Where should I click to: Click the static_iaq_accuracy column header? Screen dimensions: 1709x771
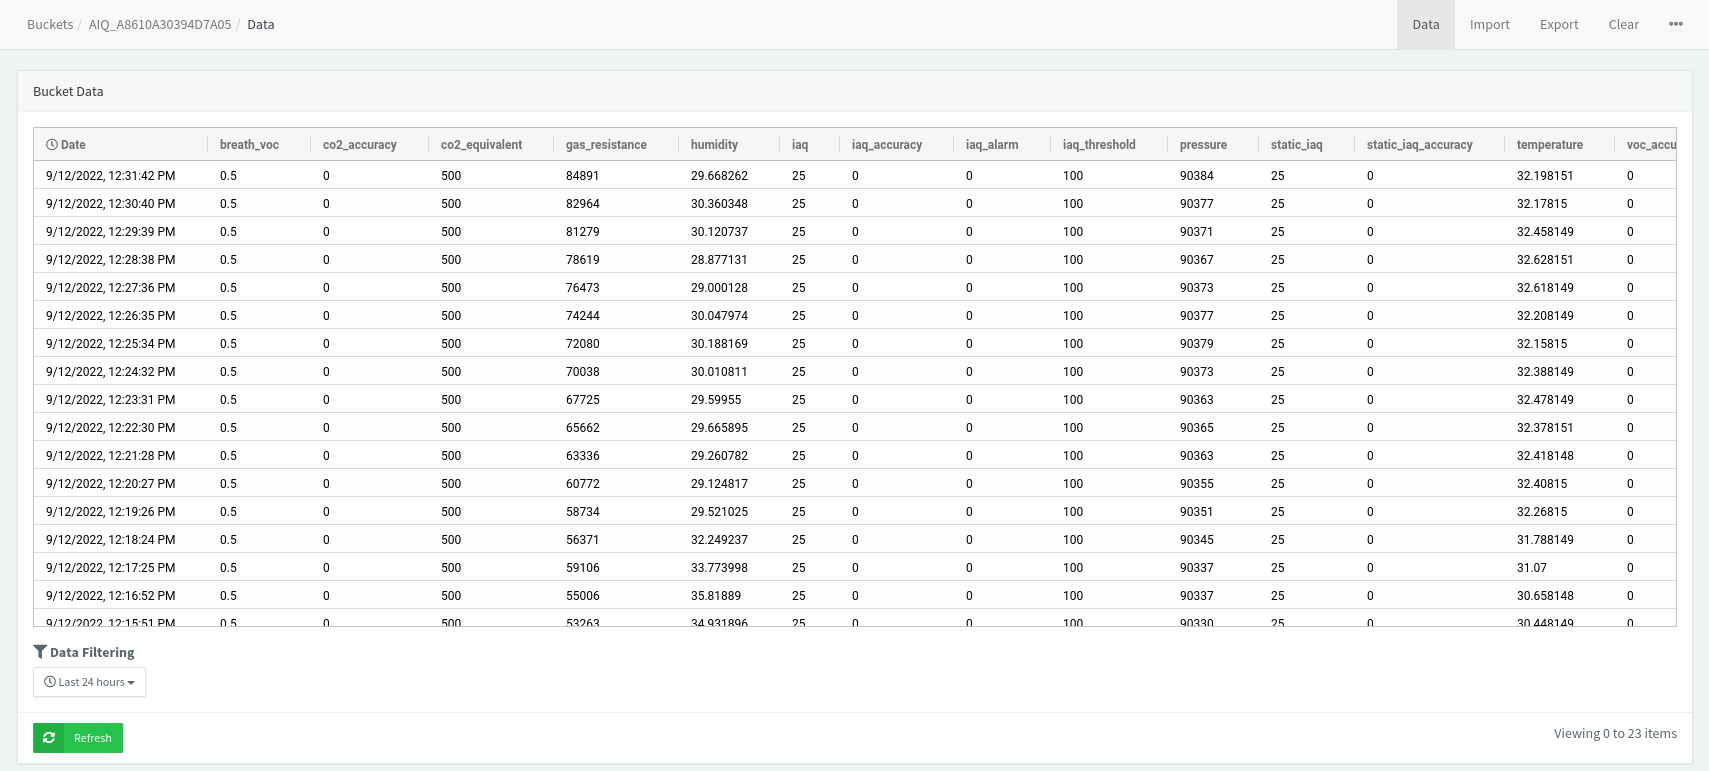(x=1419, y=145)
